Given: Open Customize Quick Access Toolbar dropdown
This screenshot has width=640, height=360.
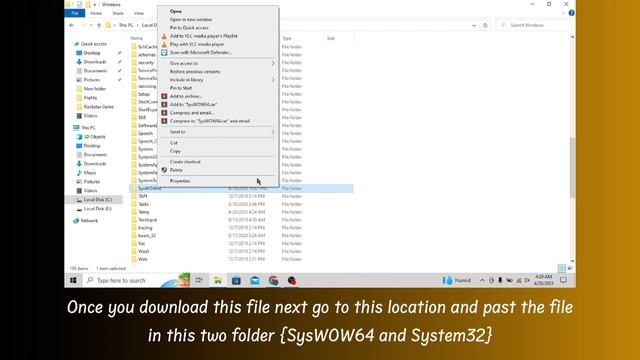Looking at the screenshot, I should [x=95, y=4].
